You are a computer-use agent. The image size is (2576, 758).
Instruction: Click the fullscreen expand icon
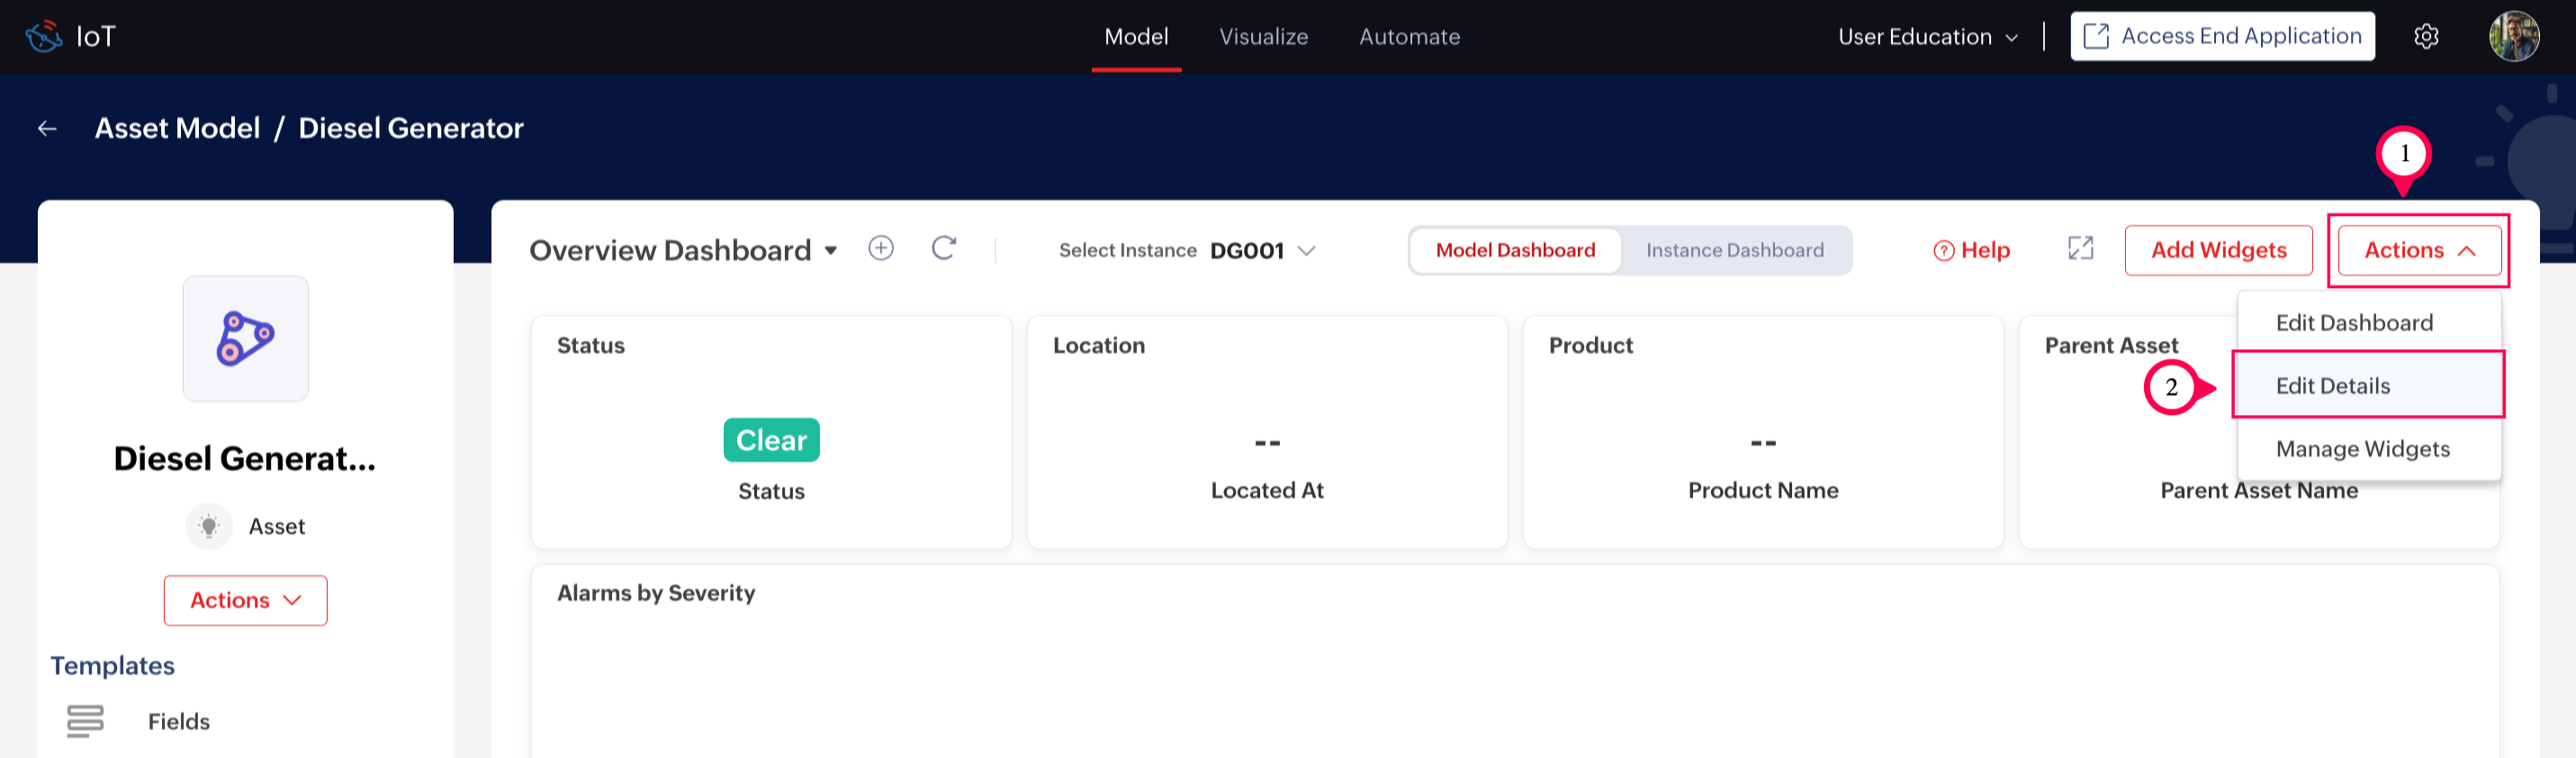[2080, 249]
